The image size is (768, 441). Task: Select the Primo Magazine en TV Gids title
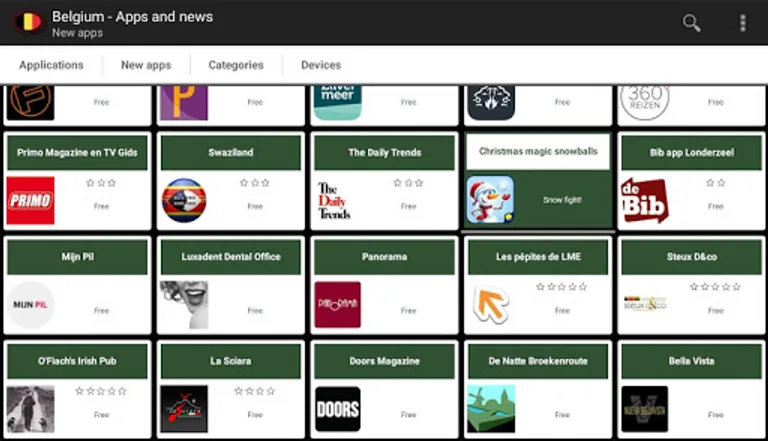[77, 152]
